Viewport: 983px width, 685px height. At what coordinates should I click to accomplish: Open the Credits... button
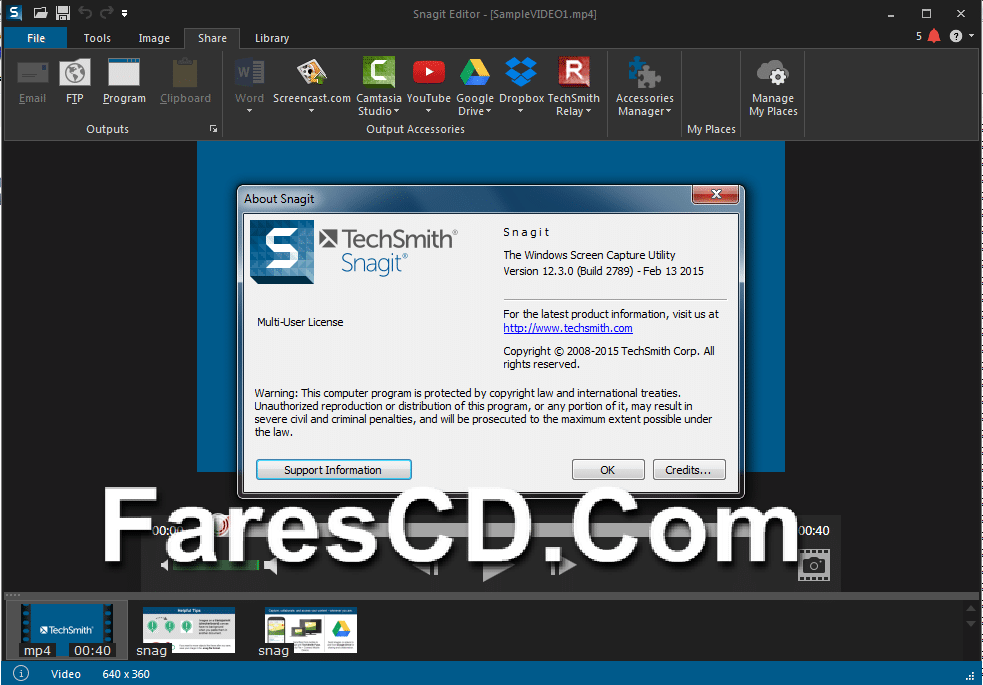688,469
